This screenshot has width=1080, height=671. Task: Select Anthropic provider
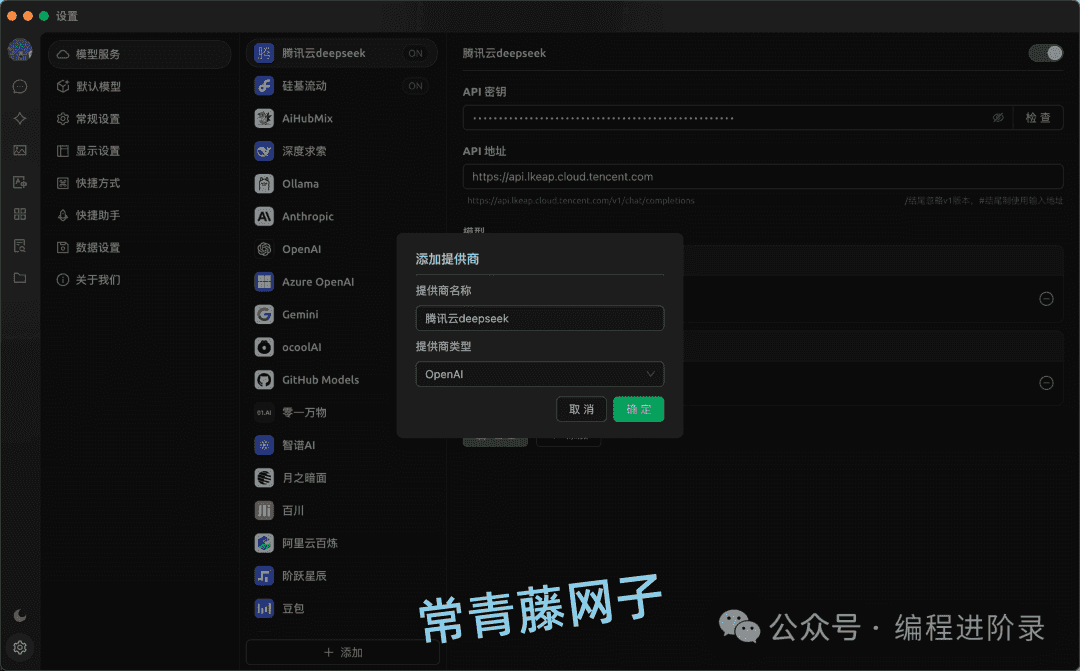pyautogui.click(x=341, y=216)
